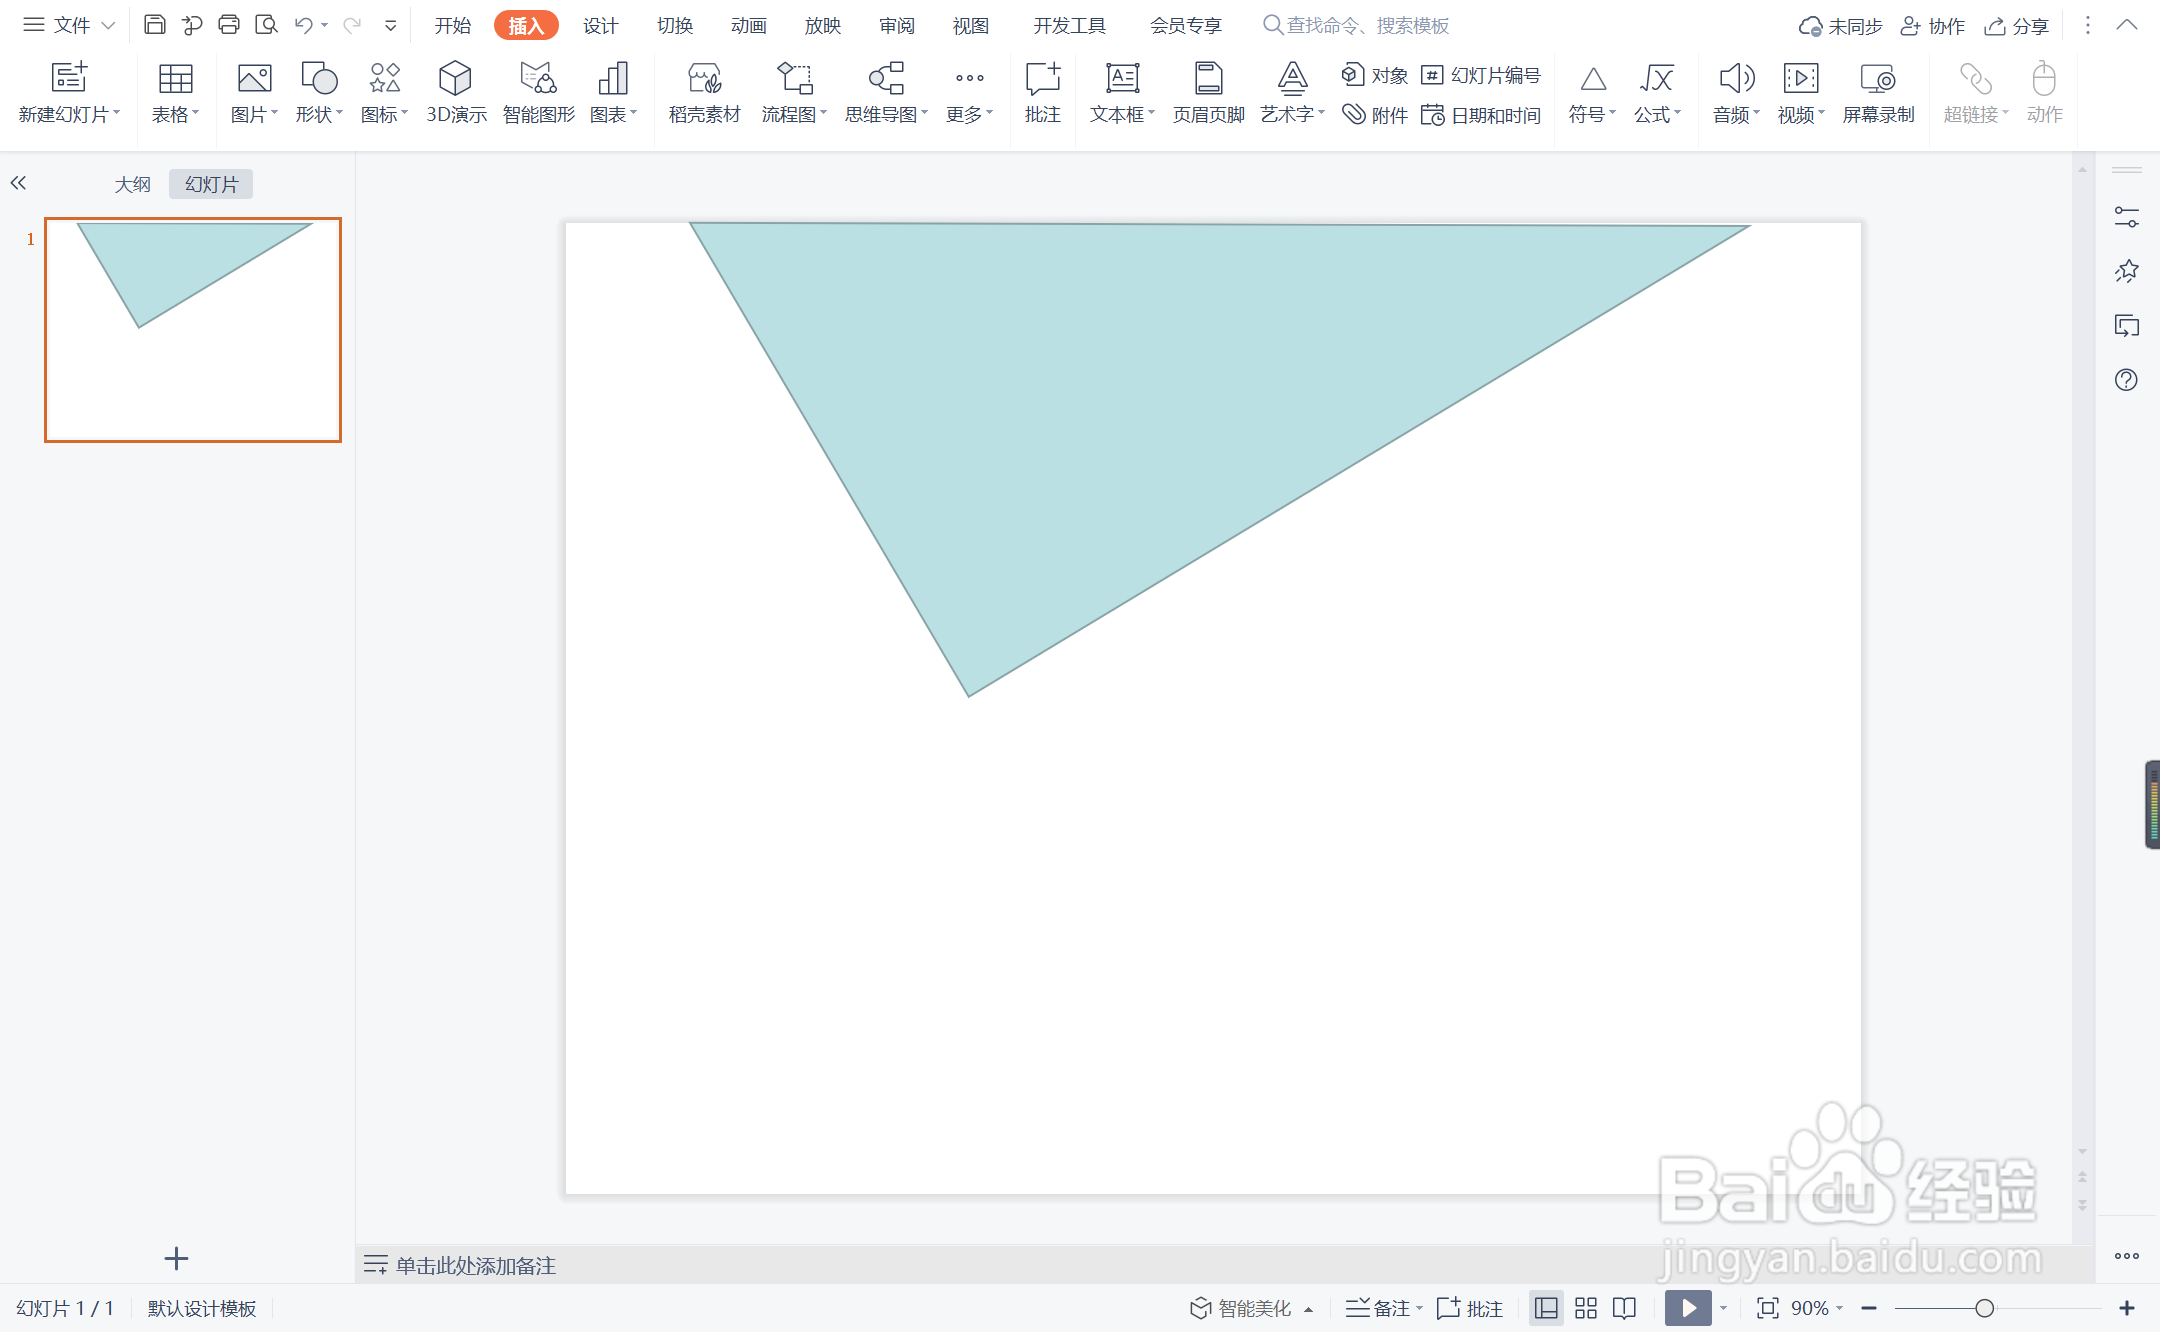
Task: Collapse the slide panel with double chevron
Action: pyautogui.click(x=18, y=183)
